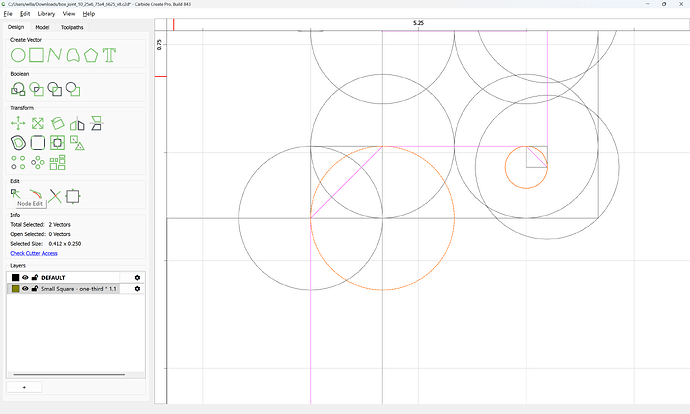690x414 pixels.
Task: Open the Library menu
Action: point(46,14)
